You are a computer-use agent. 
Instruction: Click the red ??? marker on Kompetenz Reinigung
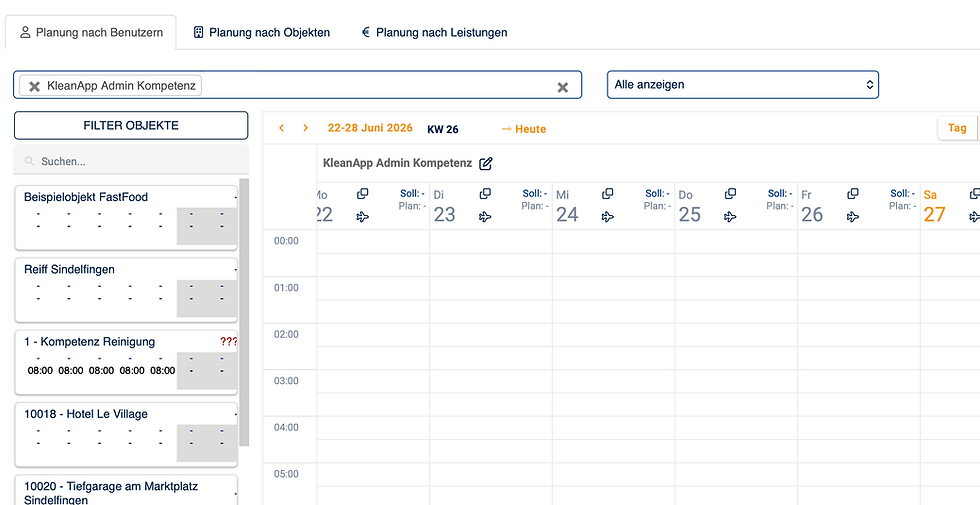point(228,342)
